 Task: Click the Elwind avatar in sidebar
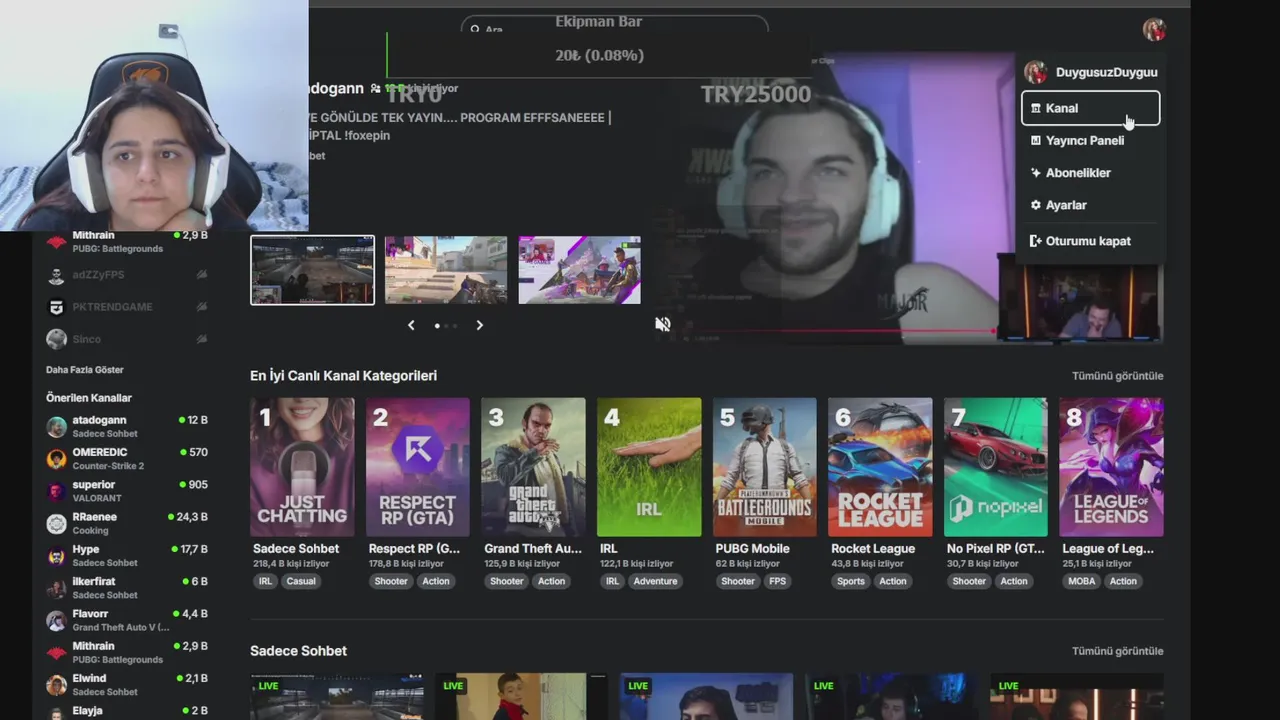coord(57,685)
